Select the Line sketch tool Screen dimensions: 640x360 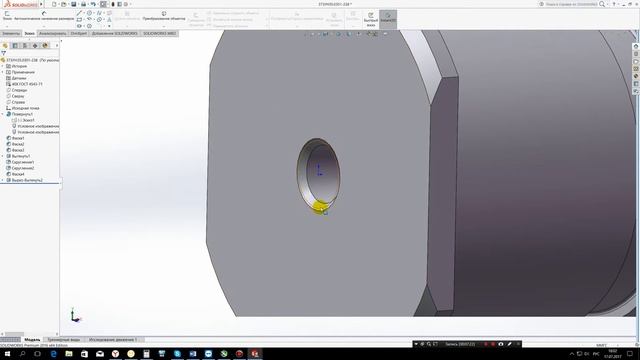pos(79,13)
